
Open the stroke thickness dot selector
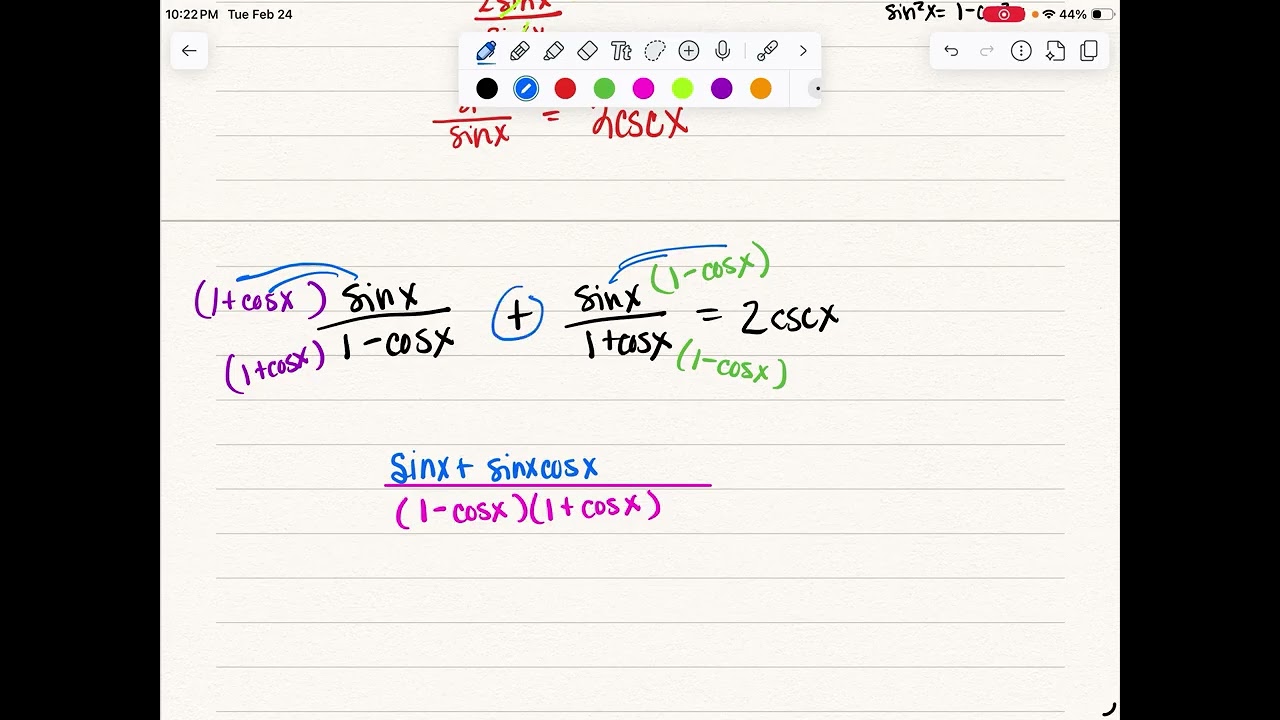pos(815,89)
